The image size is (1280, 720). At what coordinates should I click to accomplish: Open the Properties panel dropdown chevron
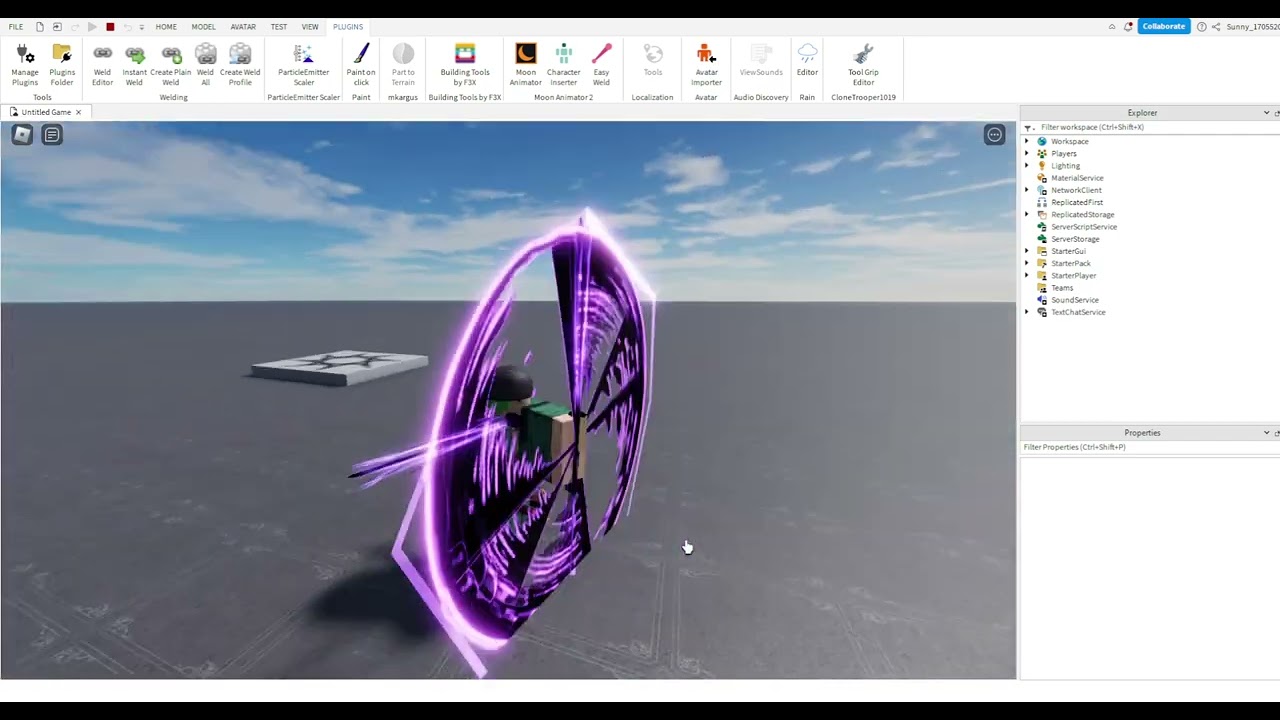1266,433
